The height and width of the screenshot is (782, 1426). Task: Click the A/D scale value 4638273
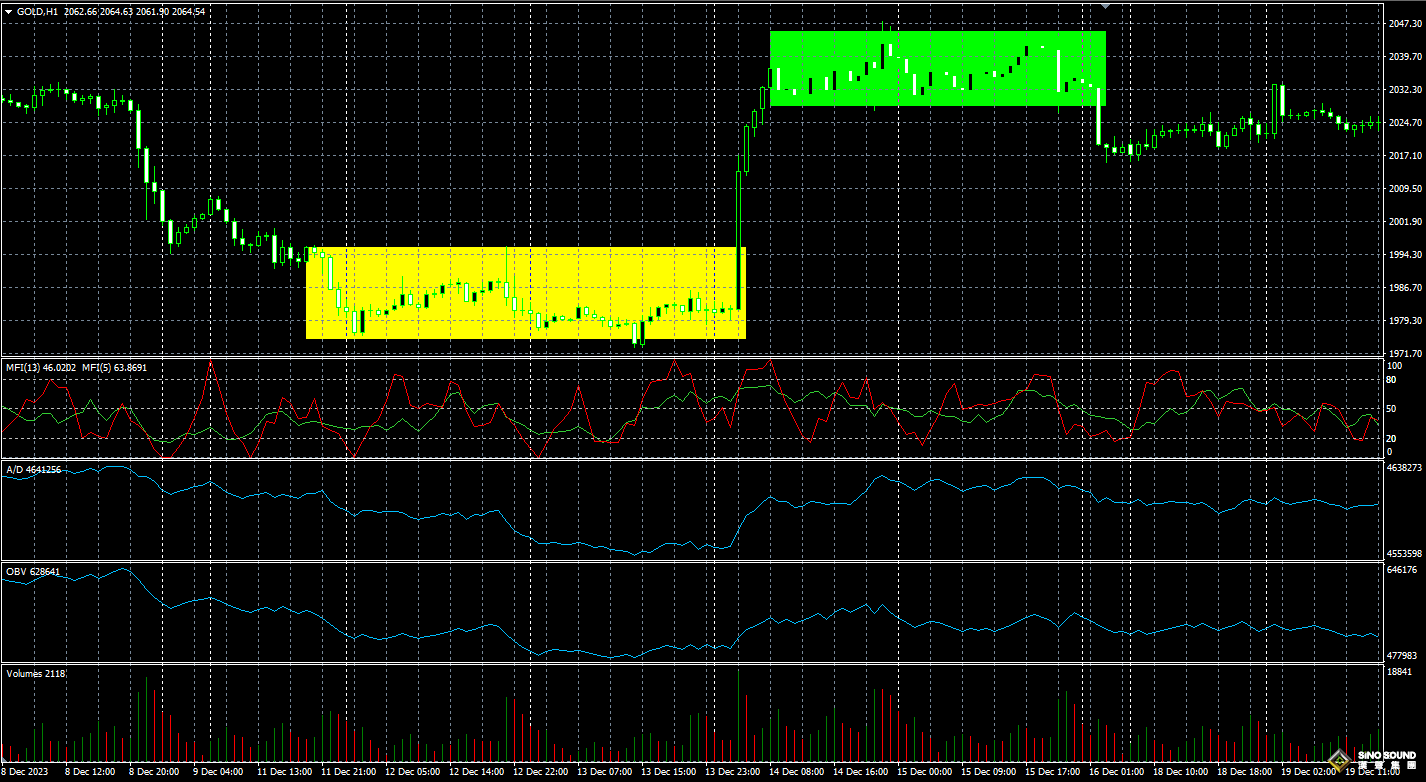click(x=1404, y=467)
